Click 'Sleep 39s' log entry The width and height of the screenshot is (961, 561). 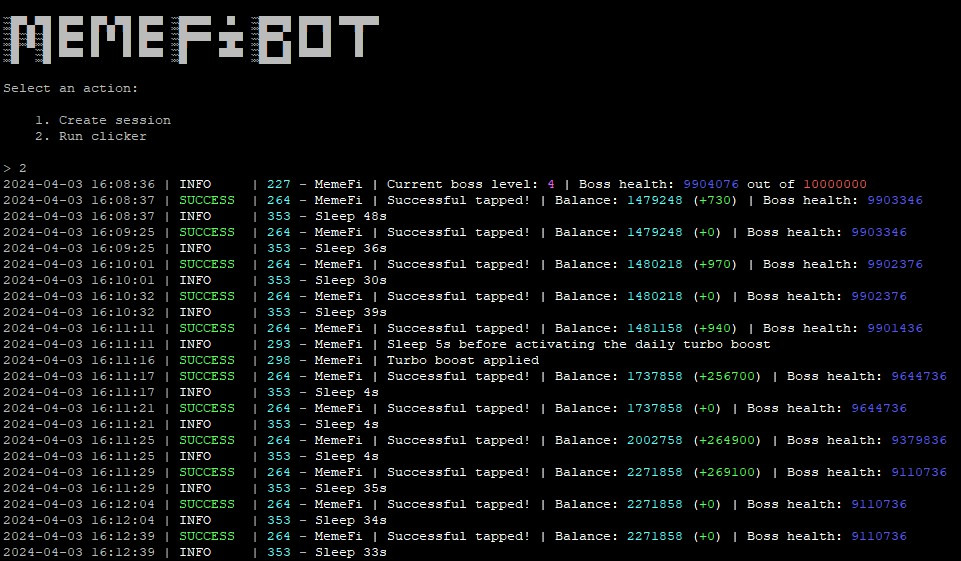click(x=351, y=312)
